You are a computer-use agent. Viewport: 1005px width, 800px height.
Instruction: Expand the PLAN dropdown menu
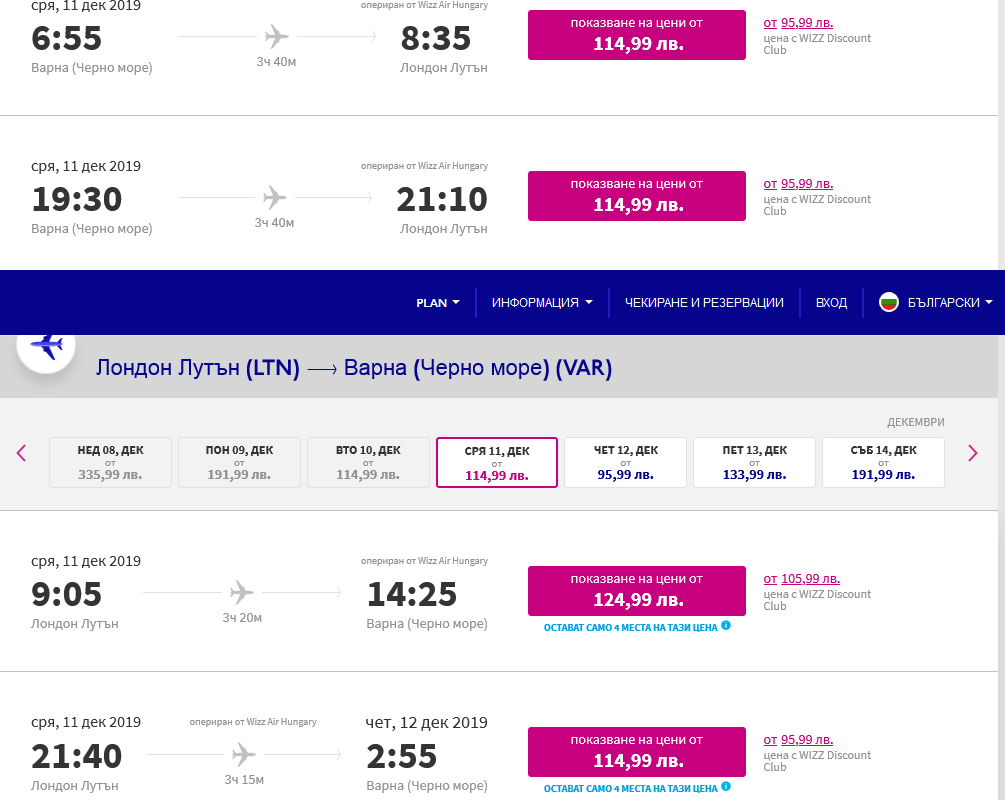(438, 302)
